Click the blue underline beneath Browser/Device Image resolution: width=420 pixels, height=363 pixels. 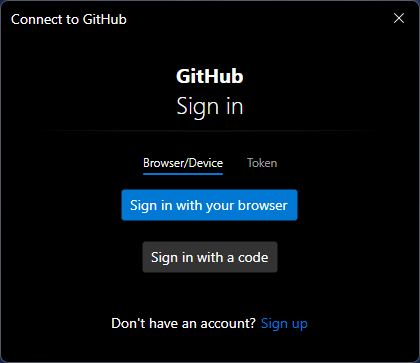tap(183, 174)
